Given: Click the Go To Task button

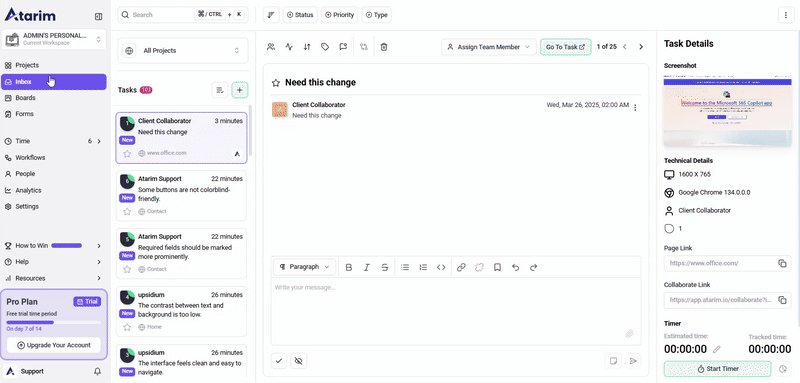Looking at the screenshot, I should [566, 47].
